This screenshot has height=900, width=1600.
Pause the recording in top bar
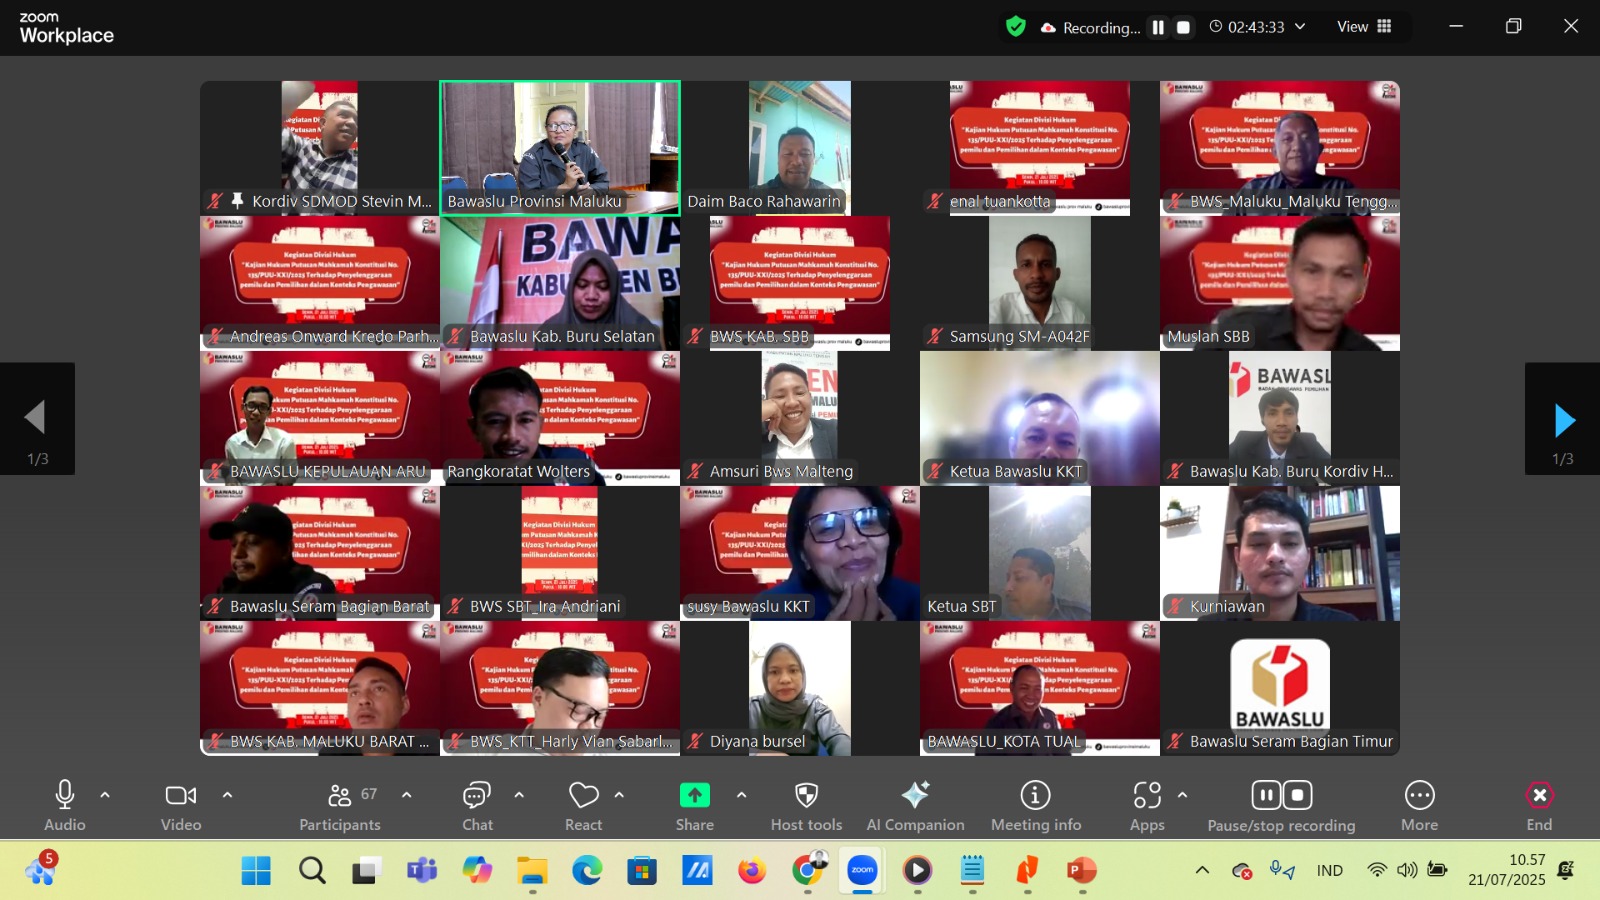[x=1158, y=27]
